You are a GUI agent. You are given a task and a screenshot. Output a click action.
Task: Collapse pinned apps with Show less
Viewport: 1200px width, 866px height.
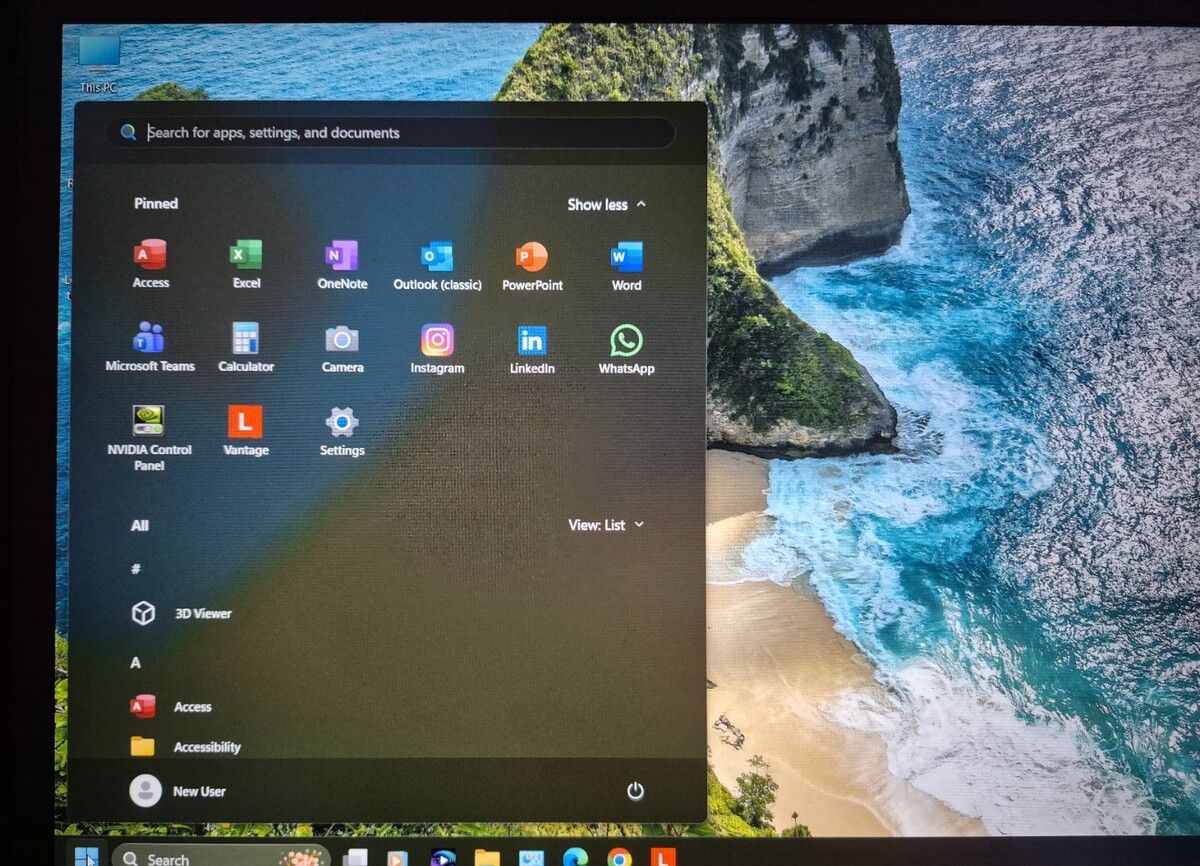click(x=606, y=205)
